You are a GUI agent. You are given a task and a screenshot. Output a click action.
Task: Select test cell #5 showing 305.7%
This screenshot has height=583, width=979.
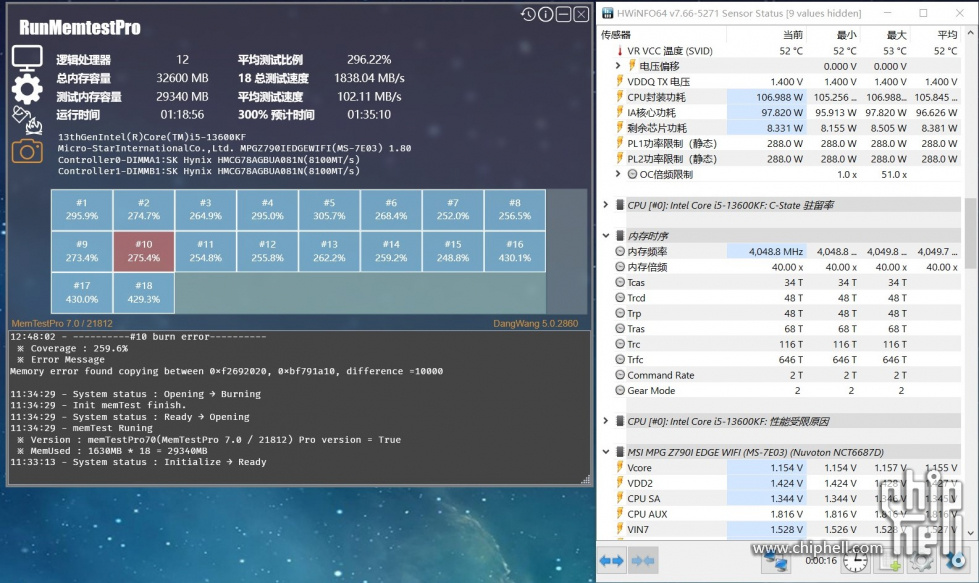329,209
